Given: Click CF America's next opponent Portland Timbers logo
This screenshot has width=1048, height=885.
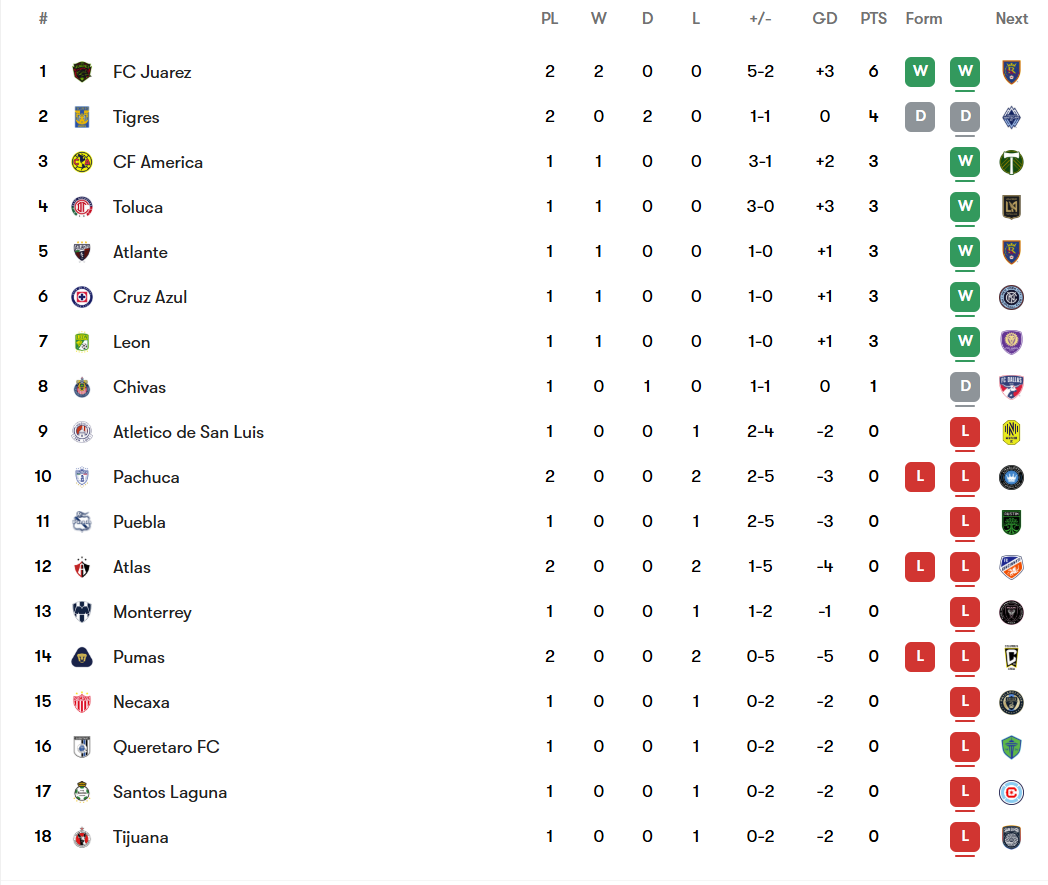Looking at the screenshot, I should tap(1011, 162).
